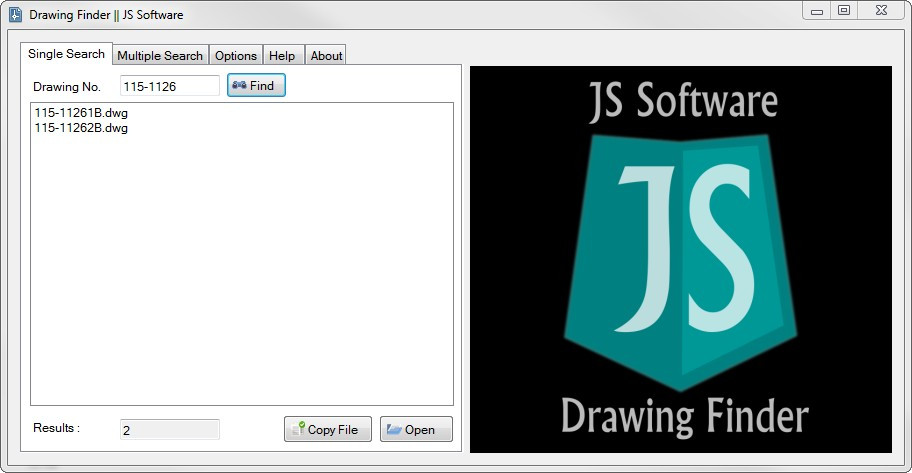The height and width of the screenshot is (473, 912).
Task: Select 115-11262B.dwg in the results list
Action: [x=81, y=128]
